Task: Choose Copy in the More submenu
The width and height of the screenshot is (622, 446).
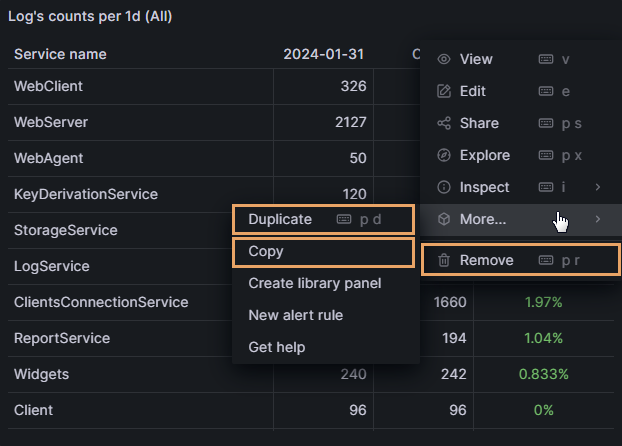Action: [x=266, y=252]
